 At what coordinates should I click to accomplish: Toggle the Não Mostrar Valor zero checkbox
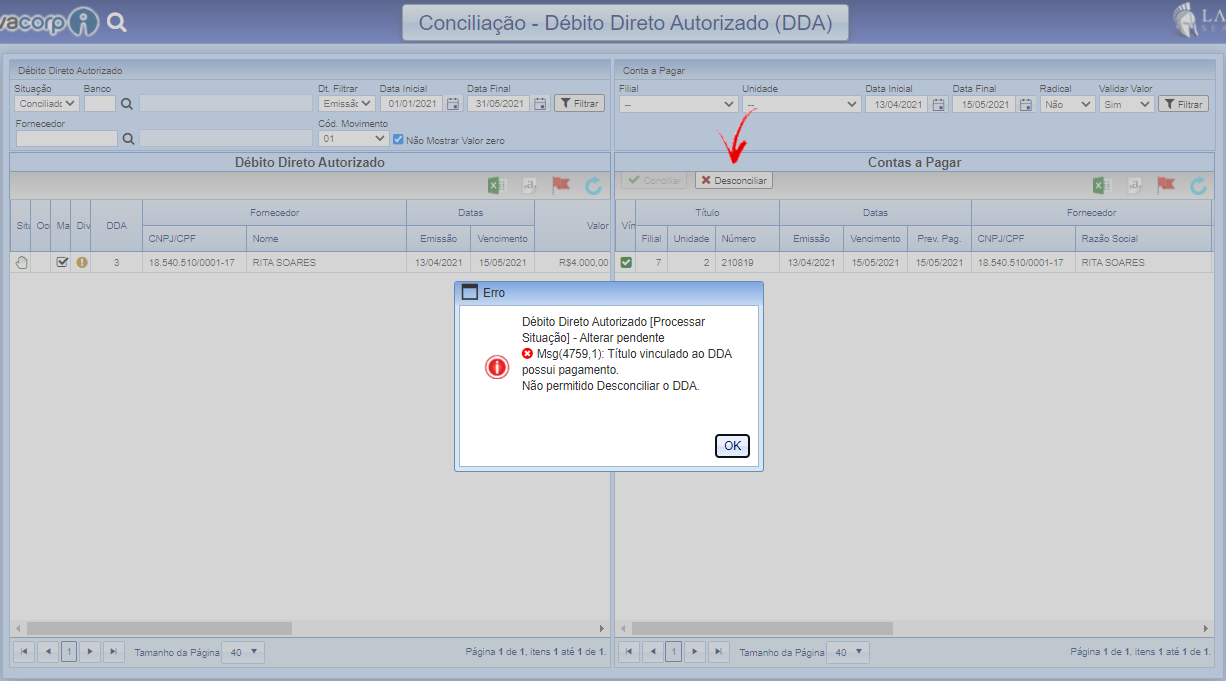click(x=398, y=140)
